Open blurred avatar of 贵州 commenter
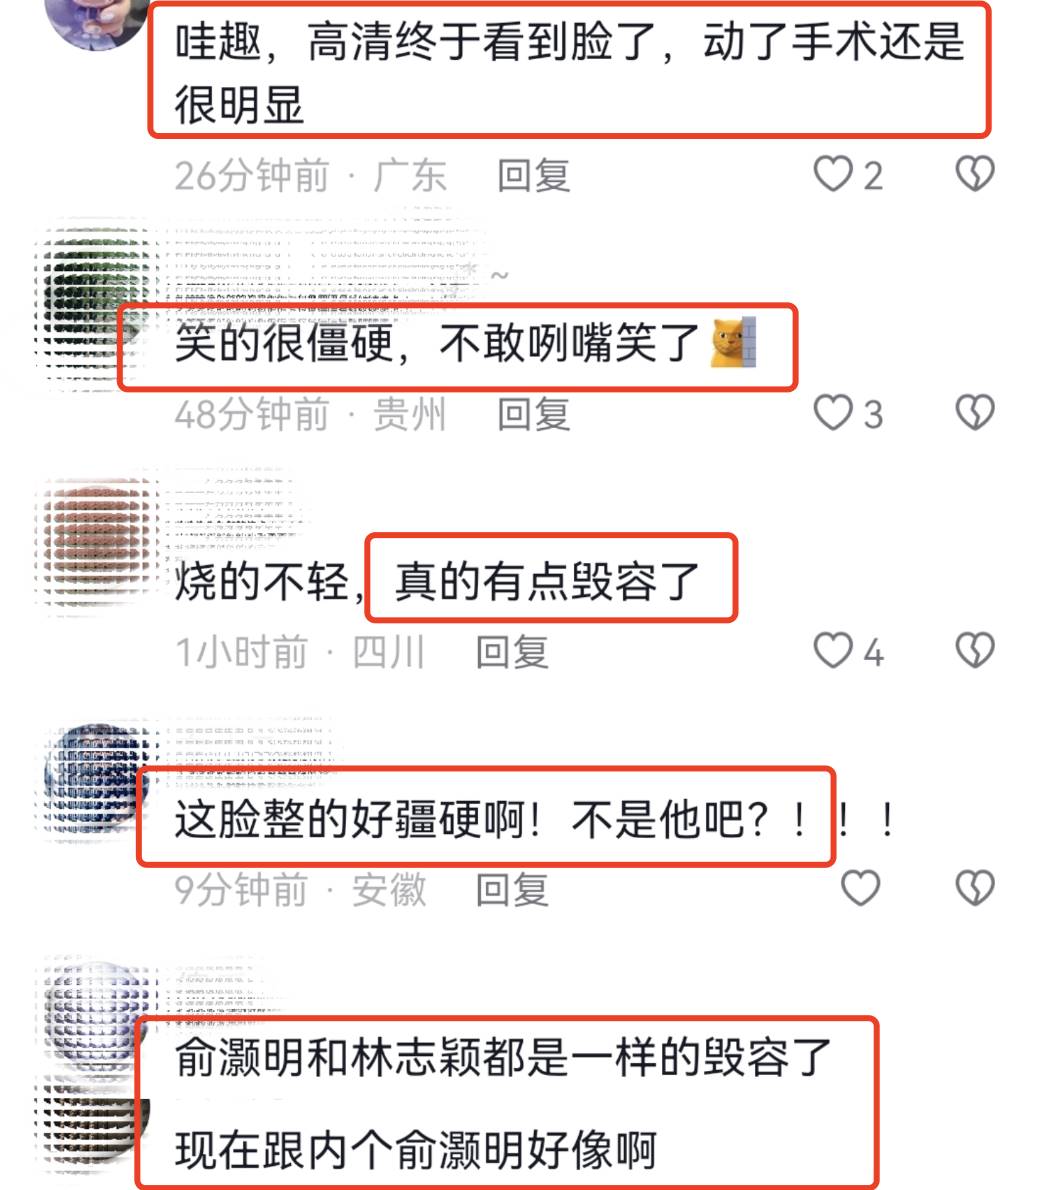Image resolution: width=1052 pixels, height=1190 pixels. click(95, 304)
